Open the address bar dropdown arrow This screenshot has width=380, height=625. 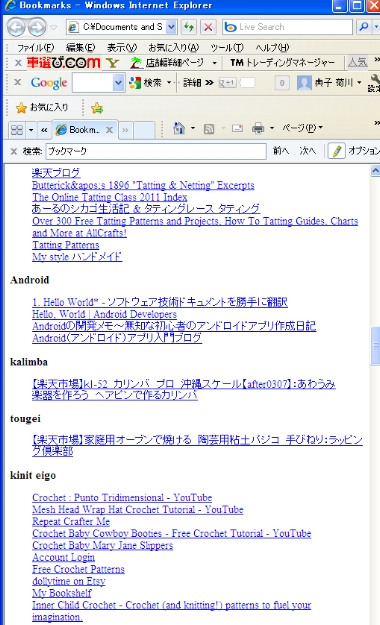[x=171, y=27]
